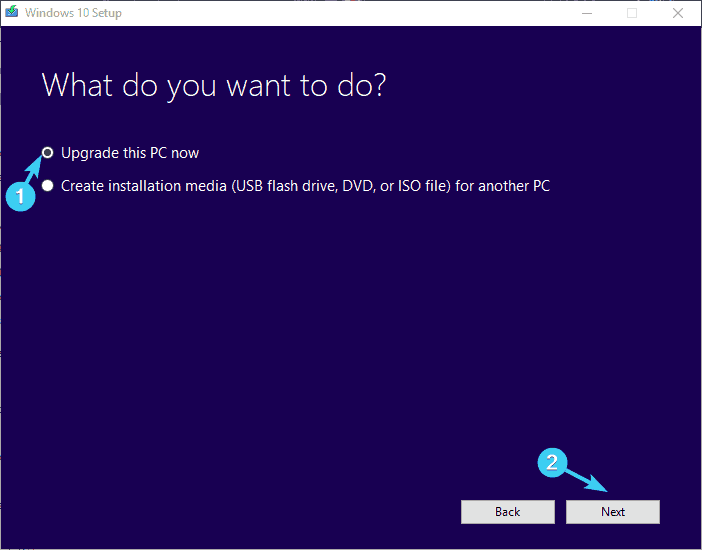Click the 'Upgrade this PC now' label text
702x550 pixels.
[x=130, y=153]
